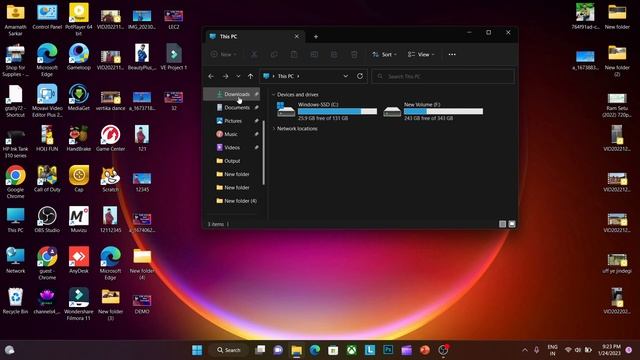Viewport: 640px width, 360px height.
Task: Select Wondershare Filmora 11 desktop icon
Action: [x=79, y=304]
